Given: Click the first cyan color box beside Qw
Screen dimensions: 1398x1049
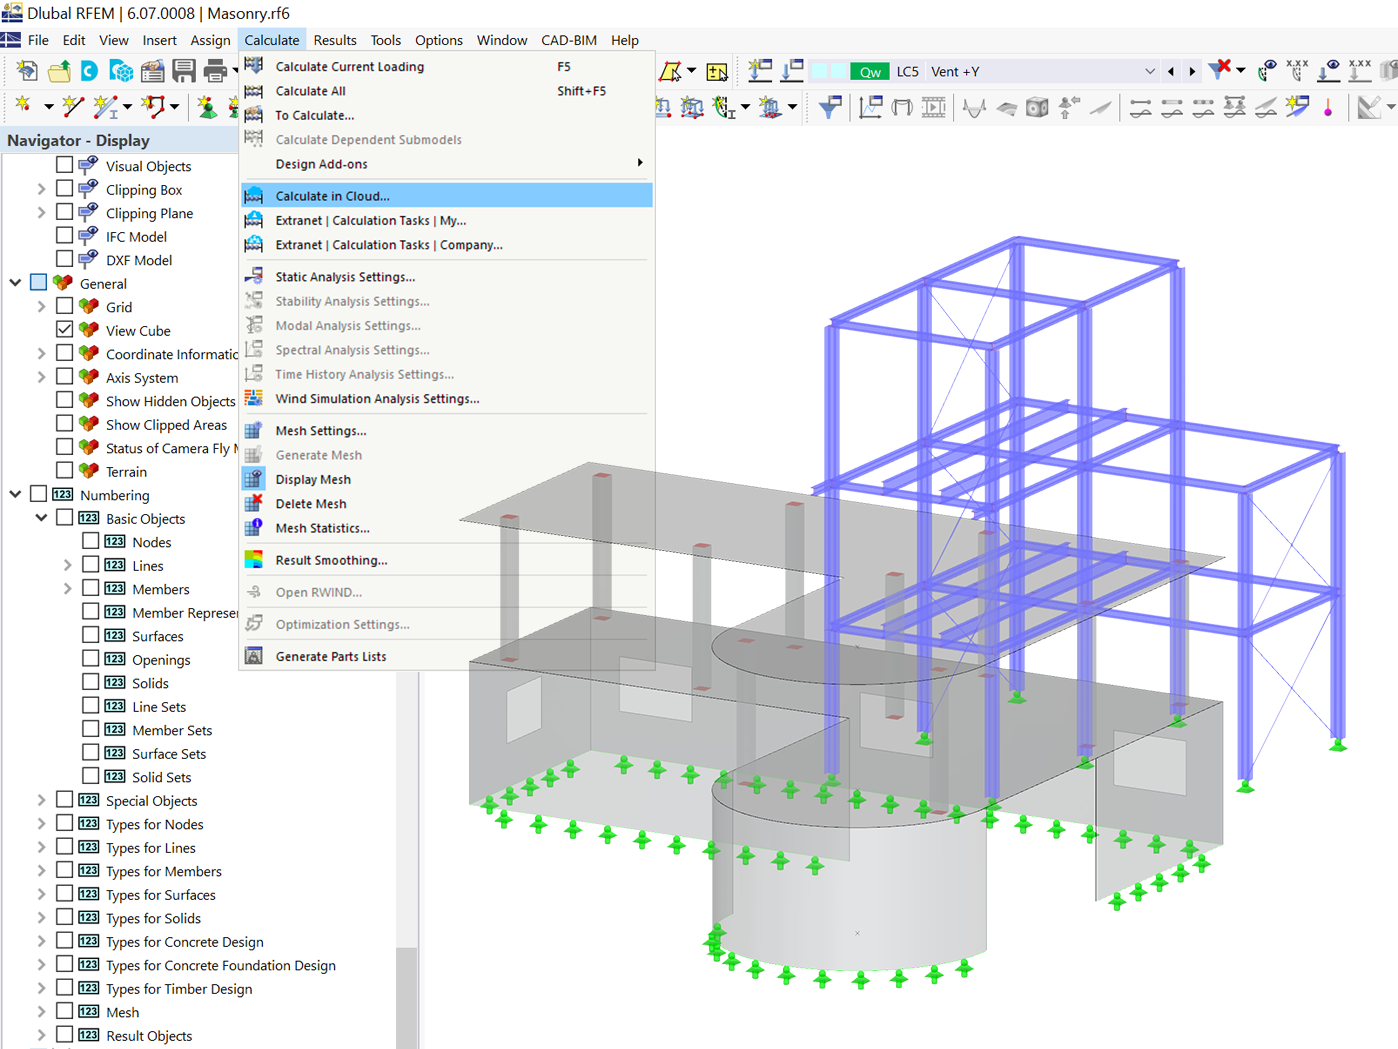Looking at the screenshot, I should pos(819,71).
